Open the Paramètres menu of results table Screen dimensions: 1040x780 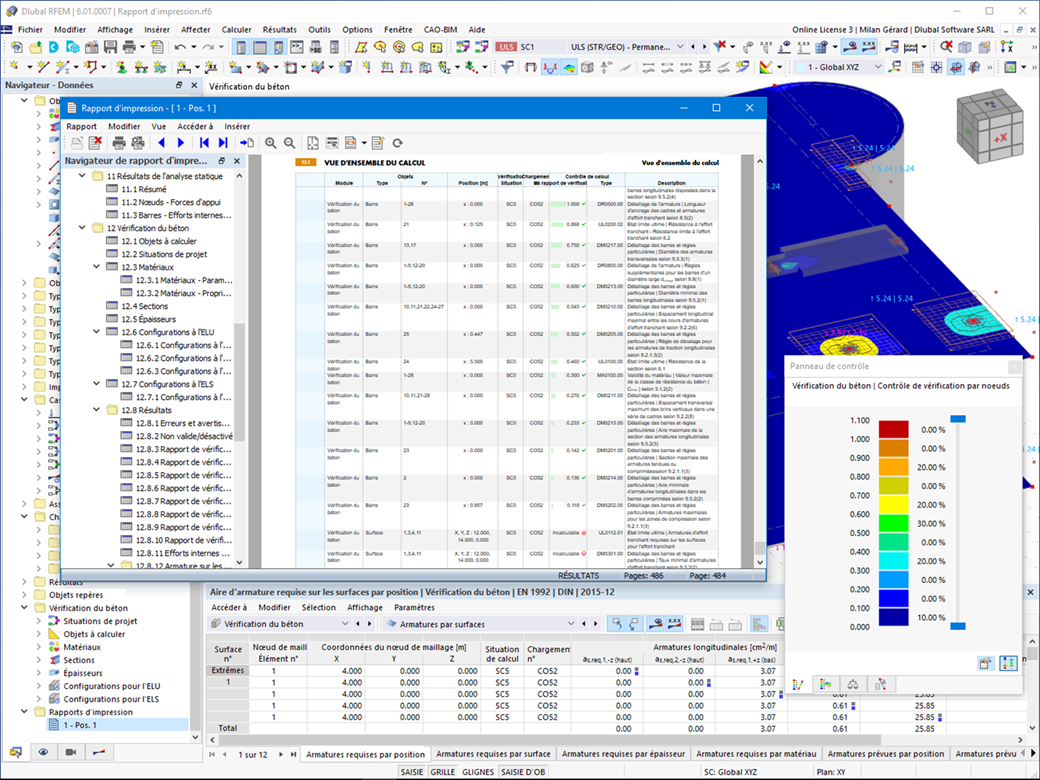pos(415,608)
